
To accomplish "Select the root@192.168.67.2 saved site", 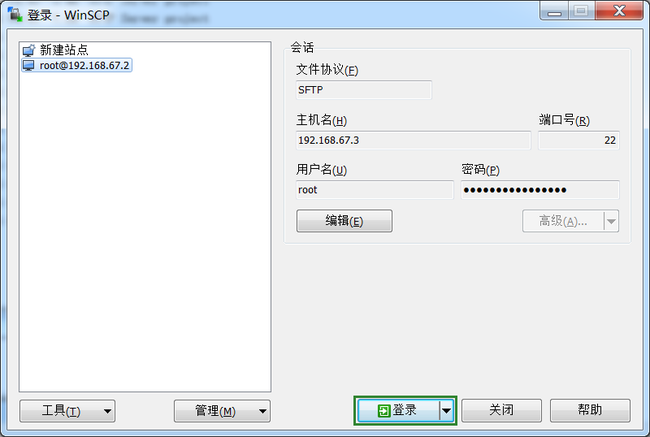I will pos(77,65).
